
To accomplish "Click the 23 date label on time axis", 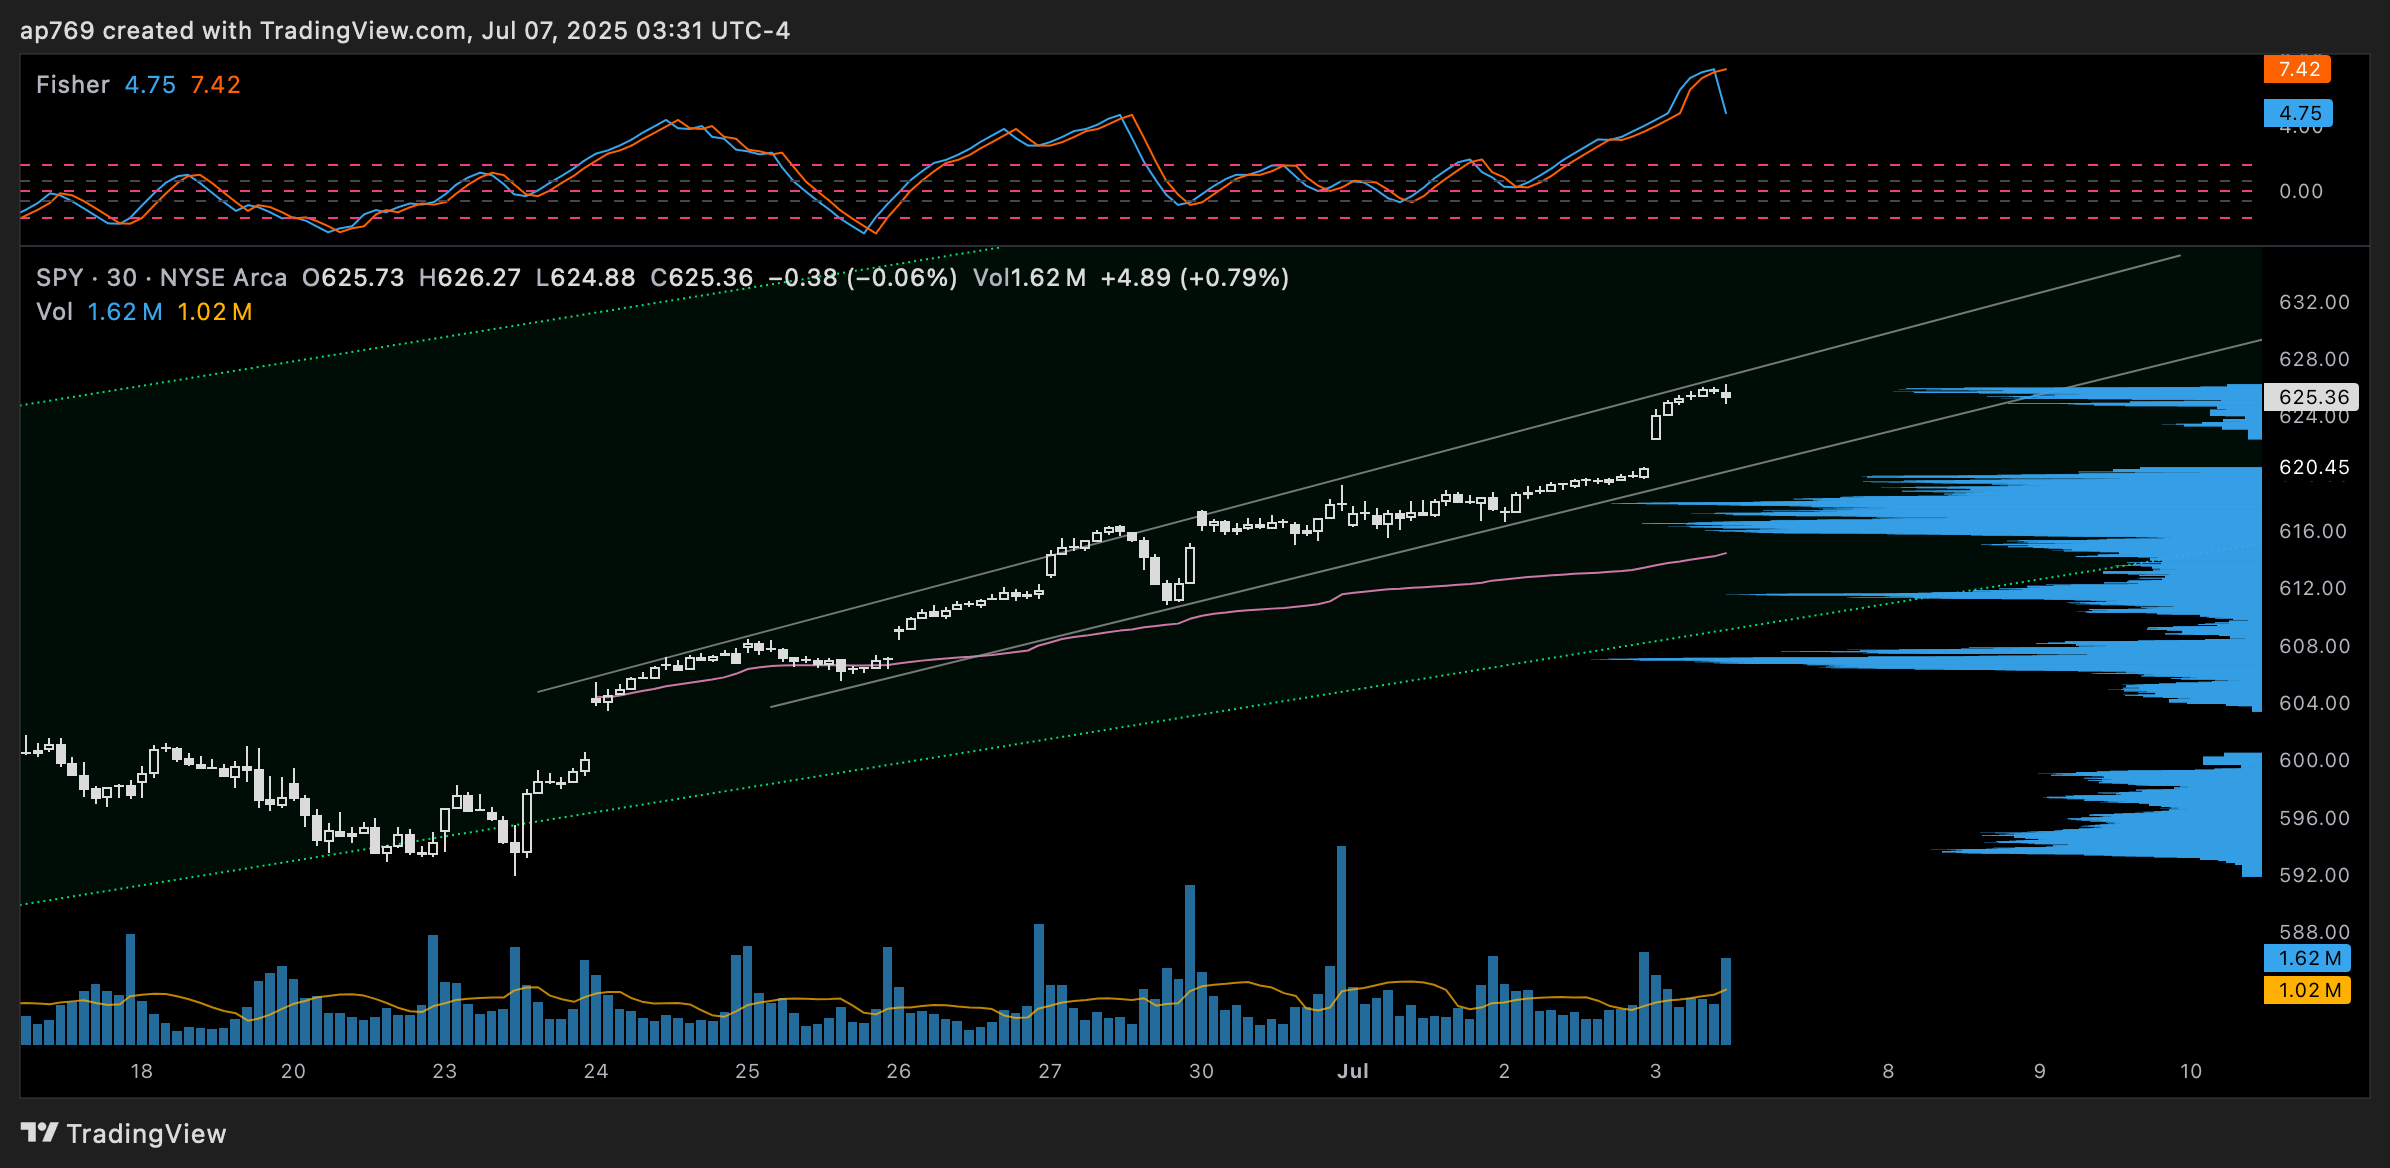I will (x=445, y=1071).
